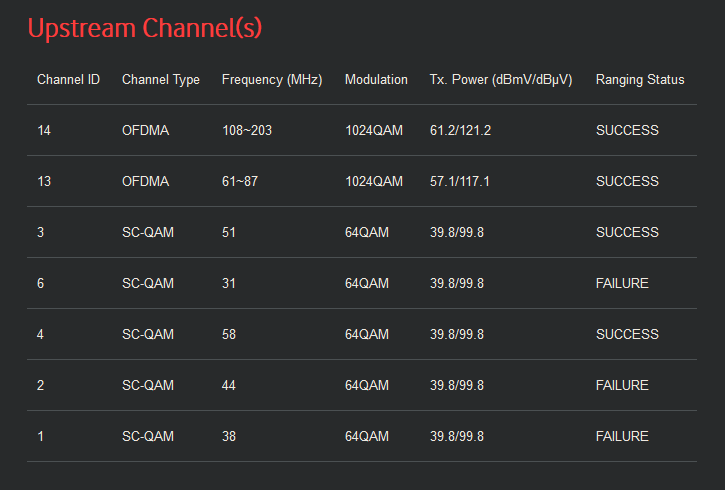Screen dimensions: 725x490
Task: Click frequency 38 in last row
Action: 229,436
